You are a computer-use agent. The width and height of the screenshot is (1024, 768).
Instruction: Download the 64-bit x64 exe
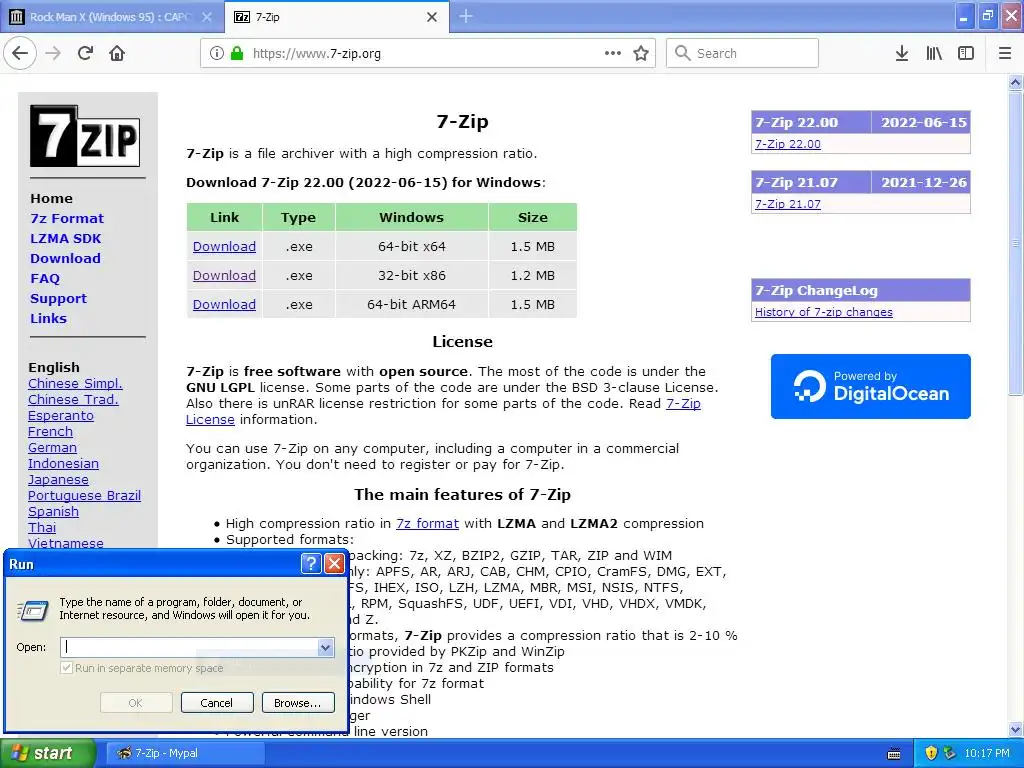tap(224, 246)
